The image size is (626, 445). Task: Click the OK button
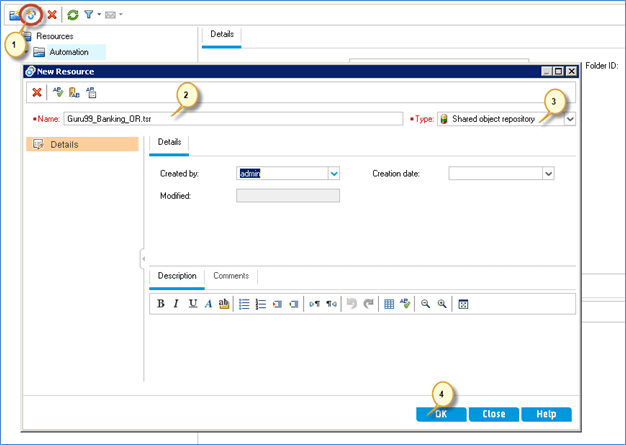point(441,414)
